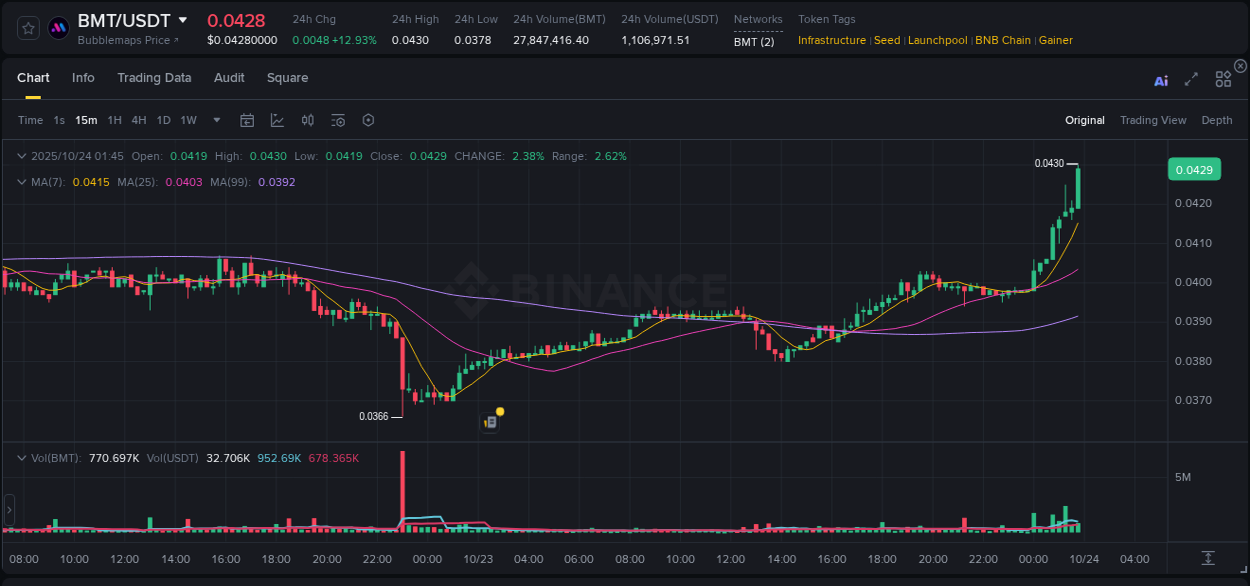Screen dimensions: 1250x586
Task: Open the BMT/USDT pair dropdown
Action: (x=183, y=19)
